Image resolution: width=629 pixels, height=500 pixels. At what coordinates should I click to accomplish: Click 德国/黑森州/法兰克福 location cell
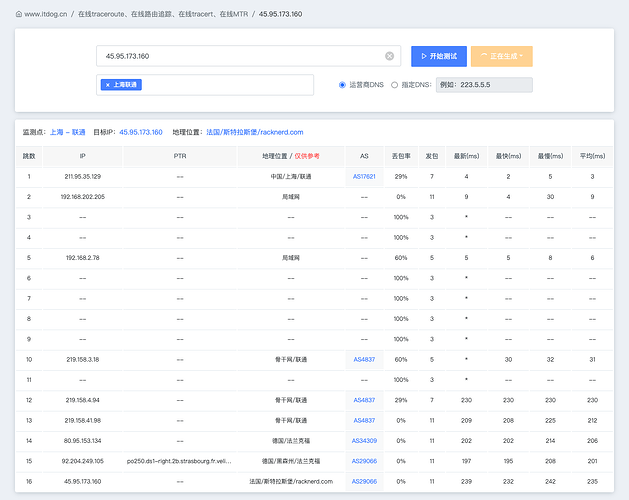pyautogui.click(x=291, y=461)
